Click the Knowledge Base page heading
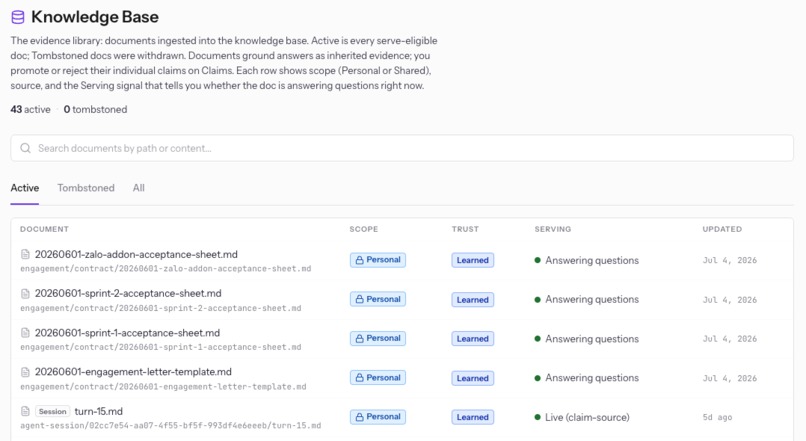Image resolution: width=806 pixels, height=441 pixels. point(95,17)
